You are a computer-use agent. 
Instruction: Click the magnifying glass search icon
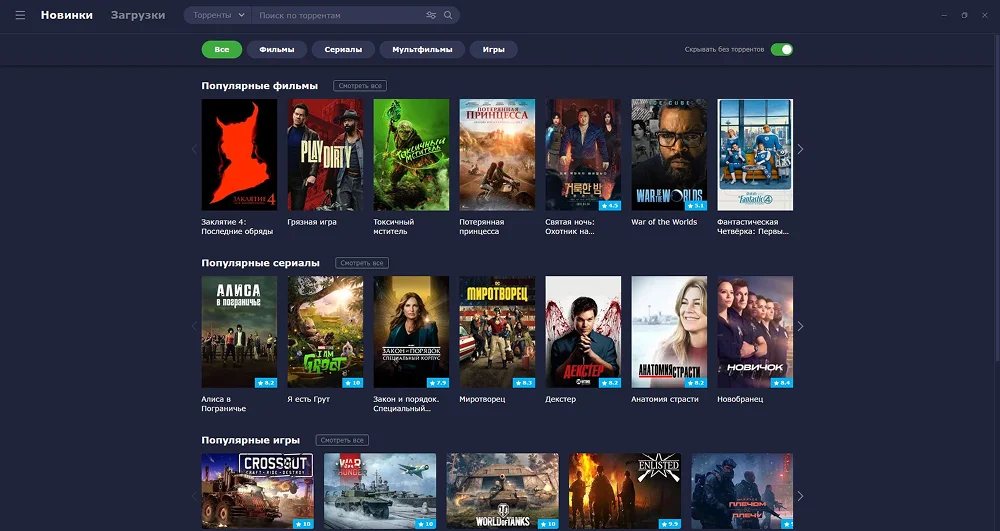pyautogui.click(x=448, y=16)
